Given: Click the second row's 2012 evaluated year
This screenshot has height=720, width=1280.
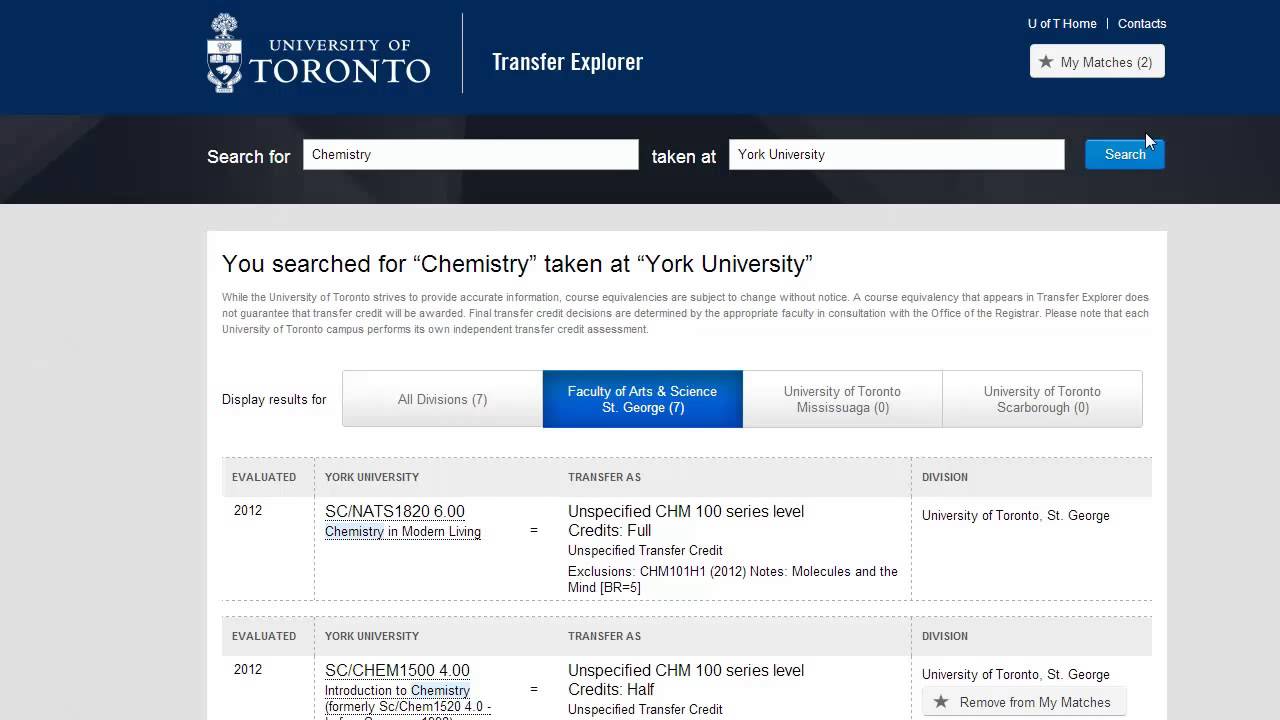Looking at the screenshot, I should click(x=248, y=670).
